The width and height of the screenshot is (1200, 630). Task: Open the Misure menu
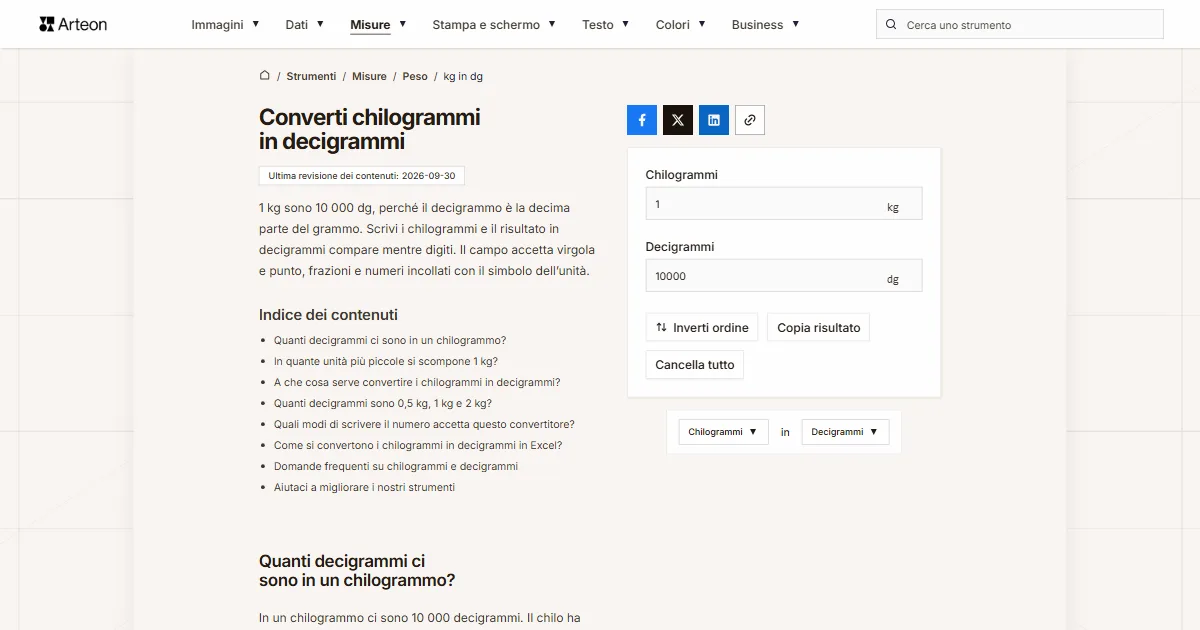click(378, 24)
